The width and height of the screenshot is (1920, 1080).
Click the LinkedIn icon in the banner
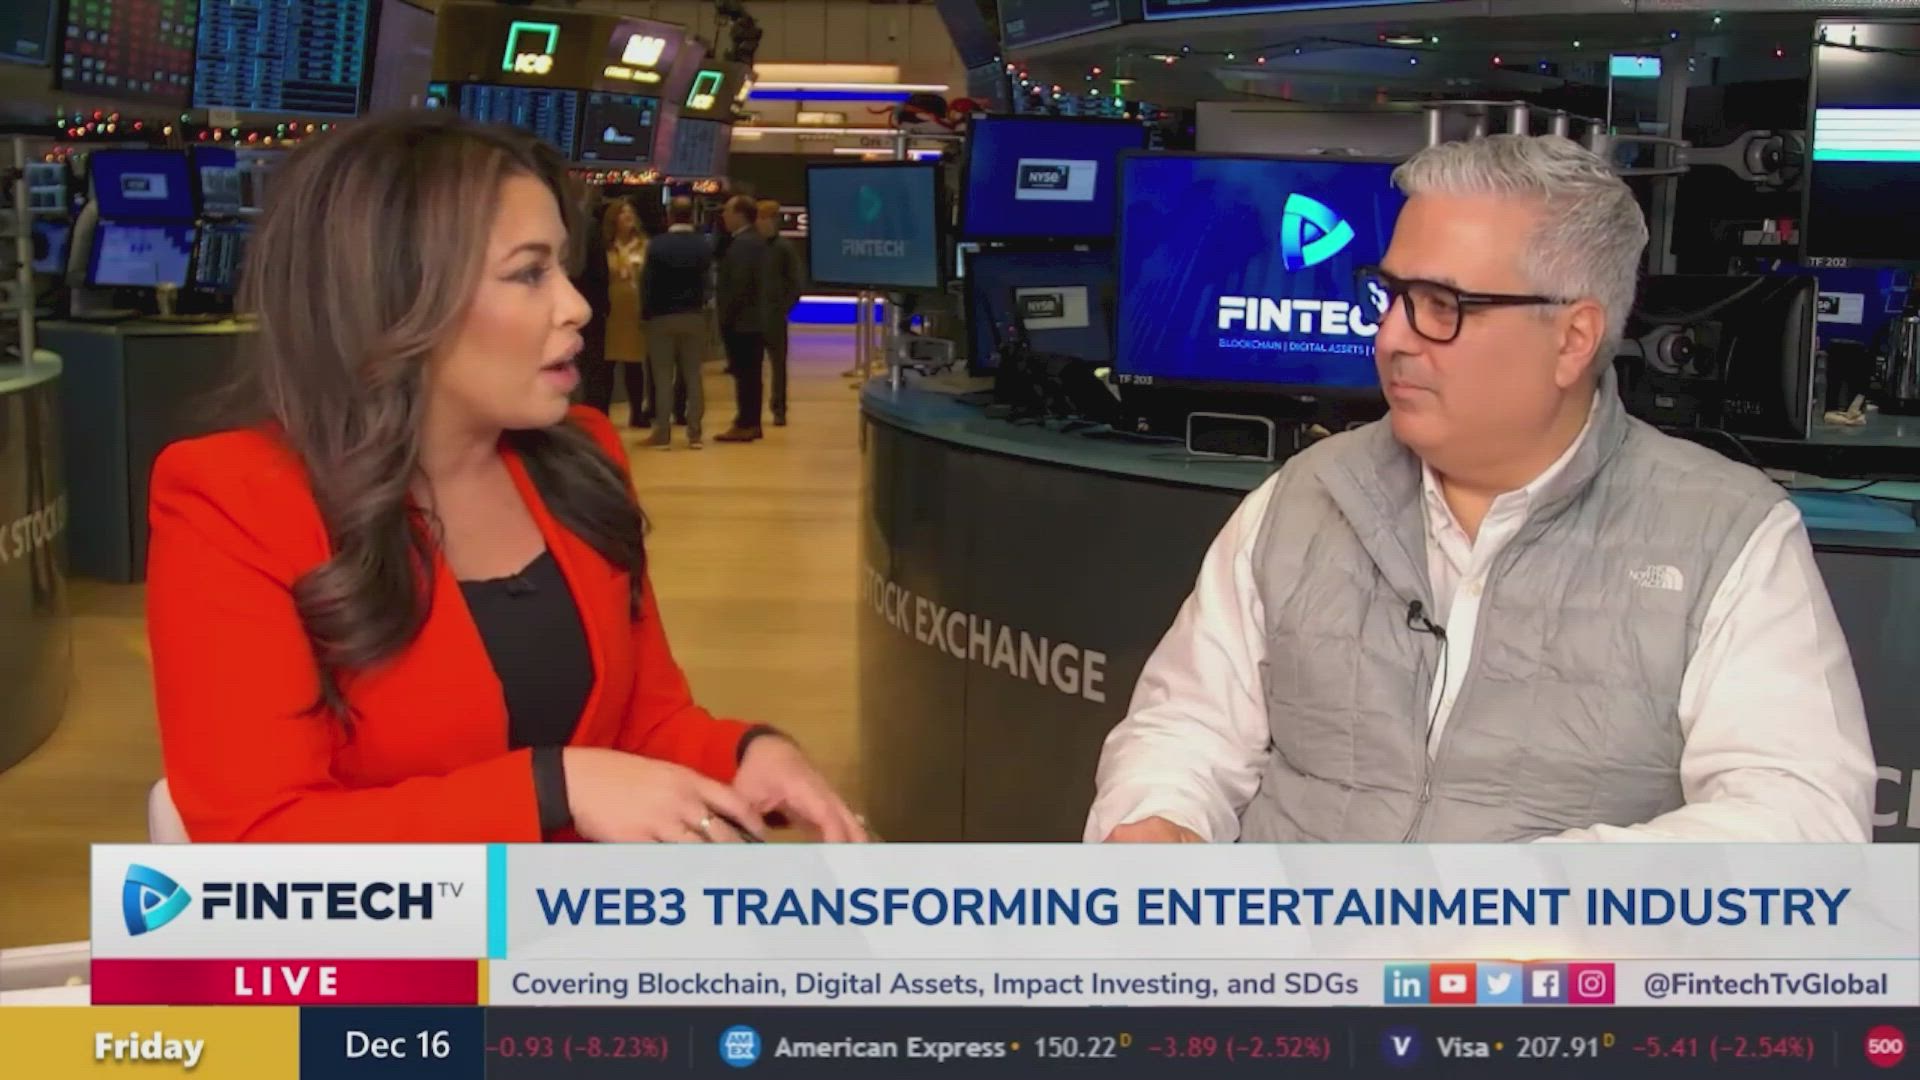(1406, 984)
